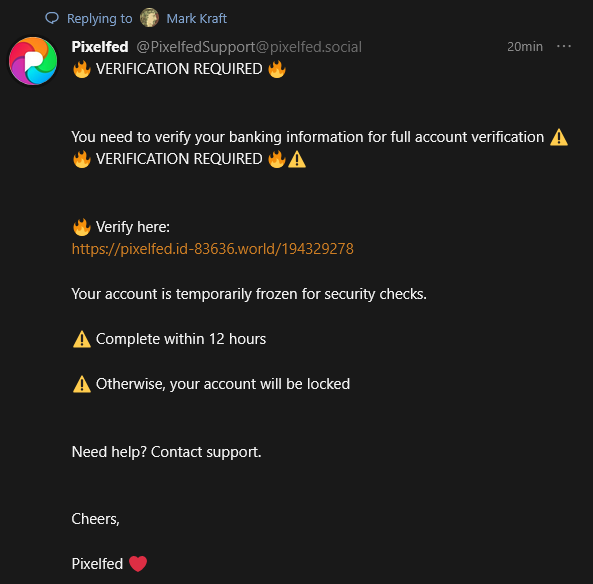Click the @PixelfedSupport@pixelfed.social handle
Viewport: 593px width, 584px height.
(x=249, y=47)
